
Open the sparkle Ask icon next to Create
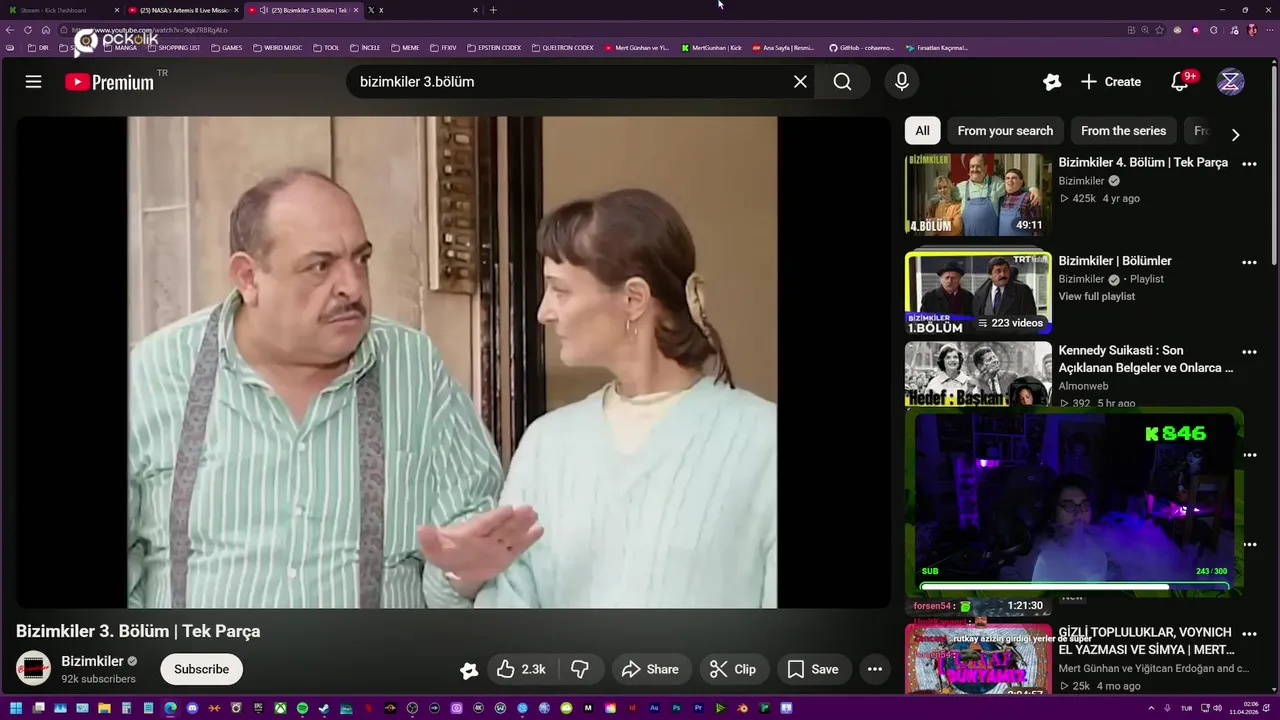[x=1052, y=82]
